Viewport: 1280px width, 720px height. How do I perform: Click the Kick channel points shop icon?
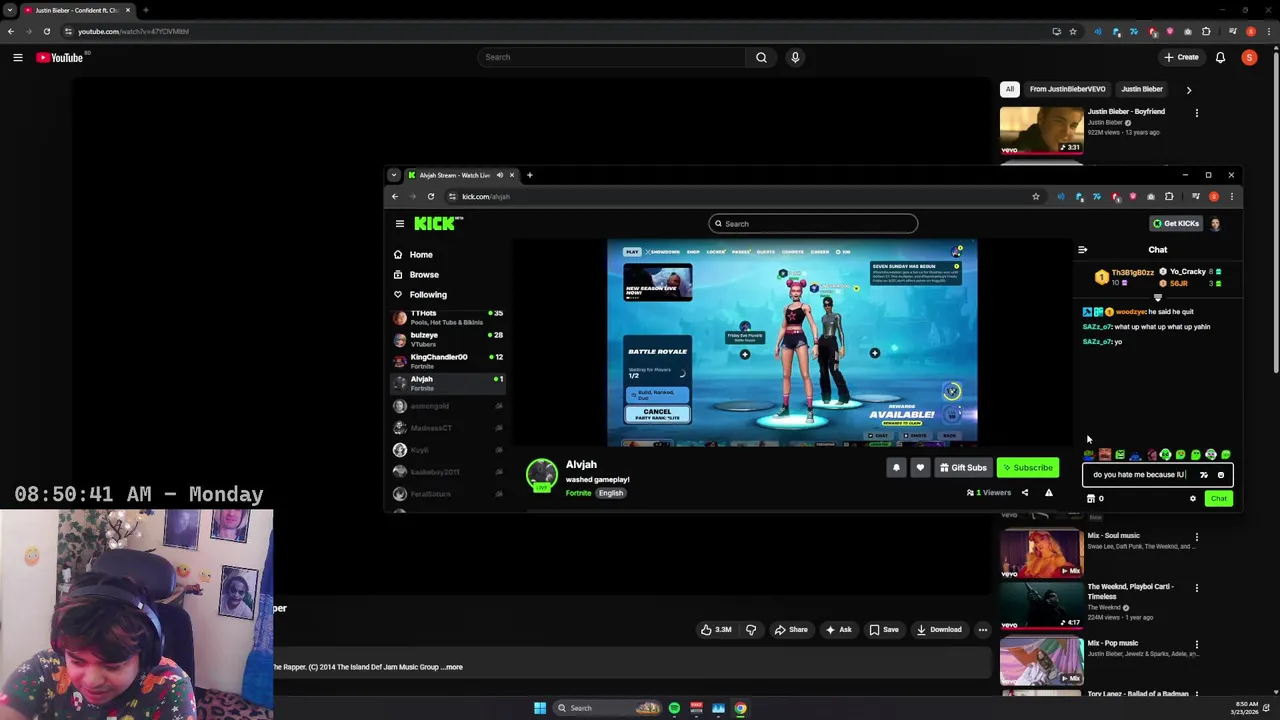1091,498
